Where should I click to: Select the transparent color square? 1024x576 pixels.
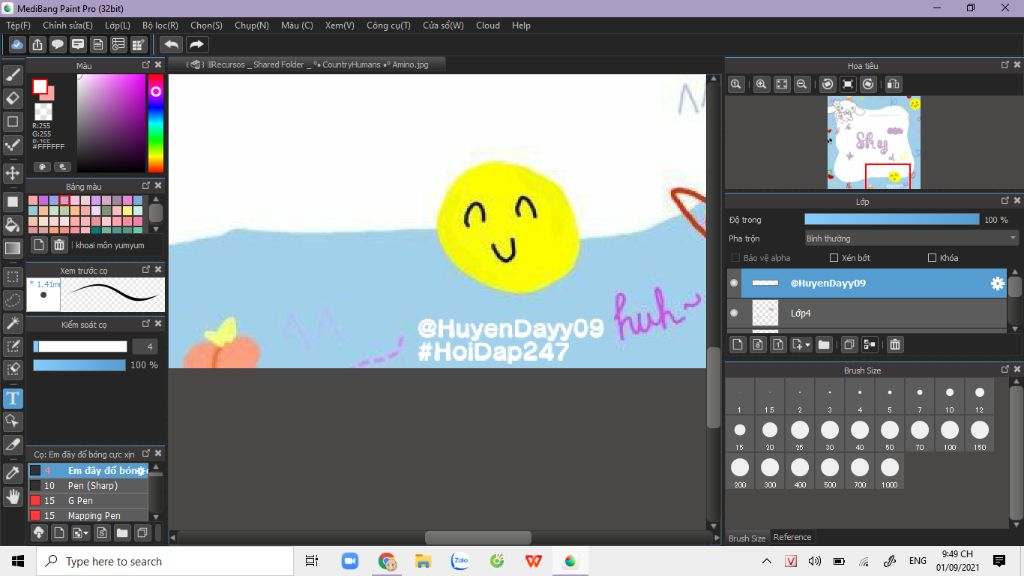click(43, 111)
